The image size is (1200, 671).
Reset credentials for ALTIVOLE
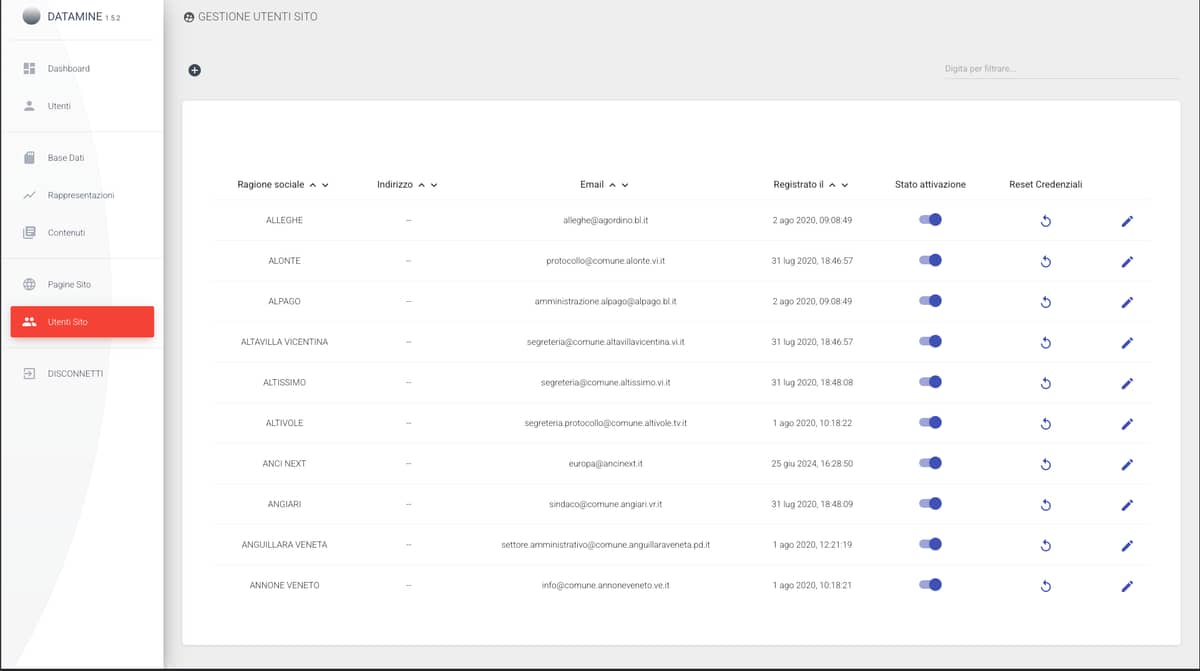point(1045,424)
